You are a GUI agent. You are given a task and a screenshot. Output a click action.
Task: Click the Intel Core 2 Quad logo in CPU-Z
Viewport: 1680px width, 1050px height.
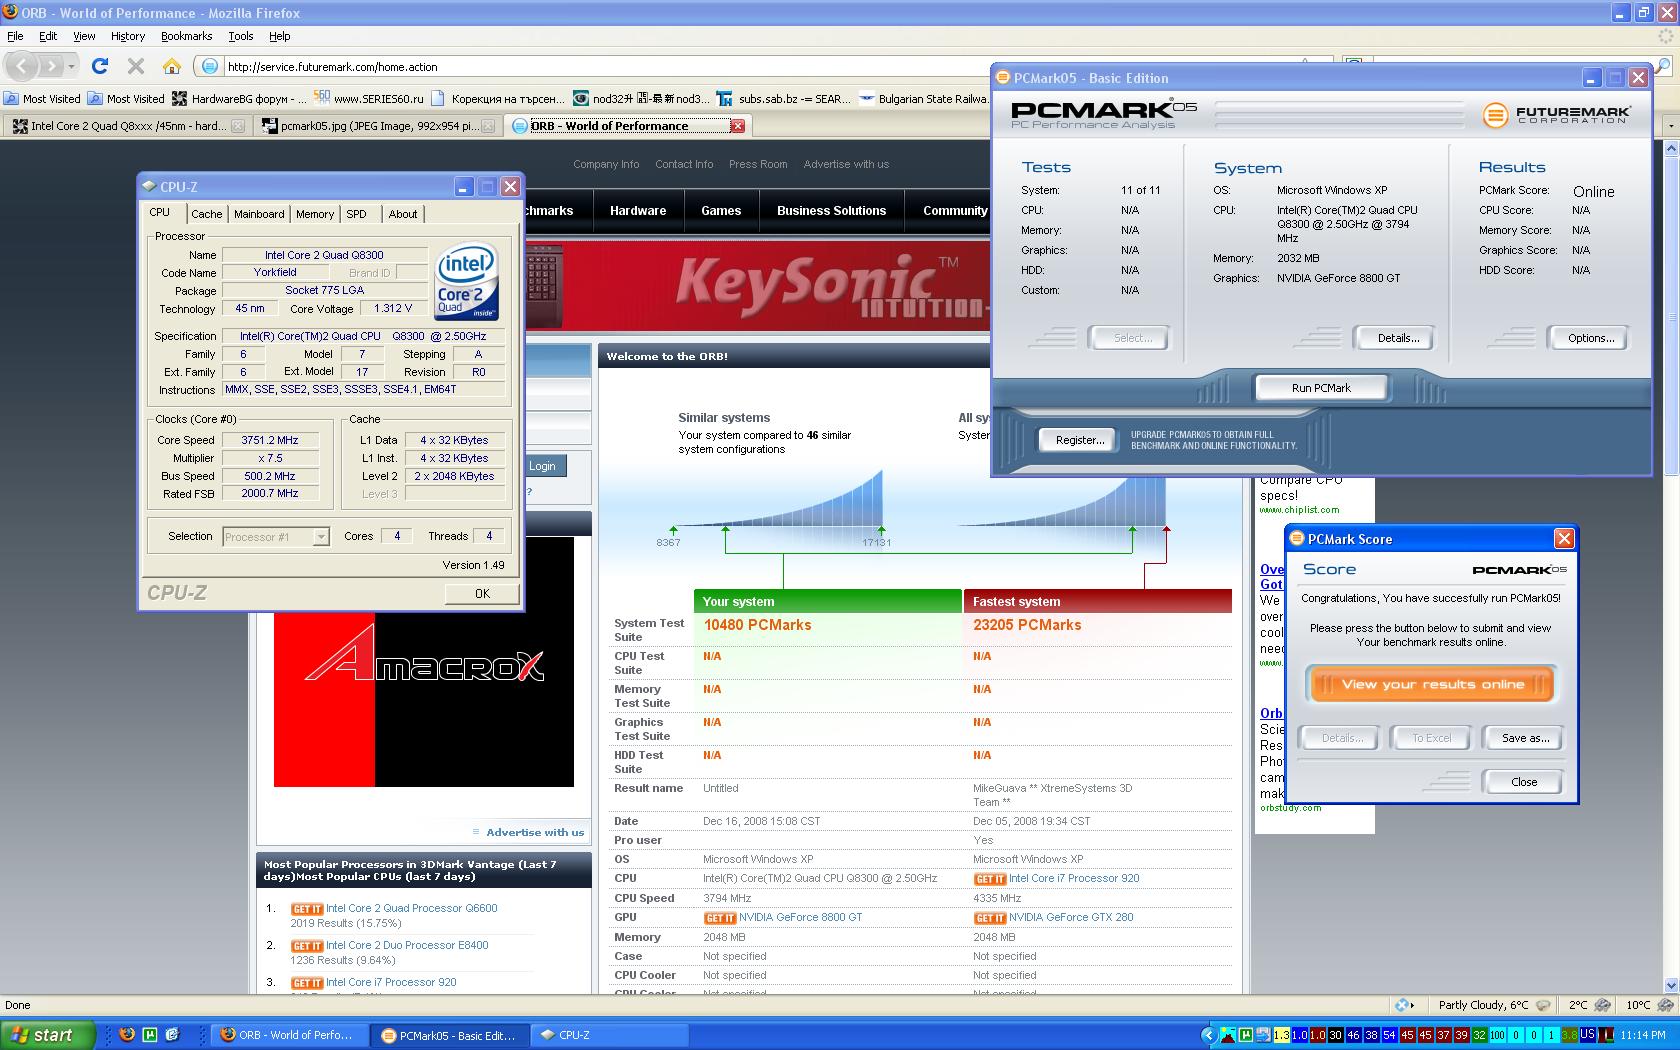[466, 283]
